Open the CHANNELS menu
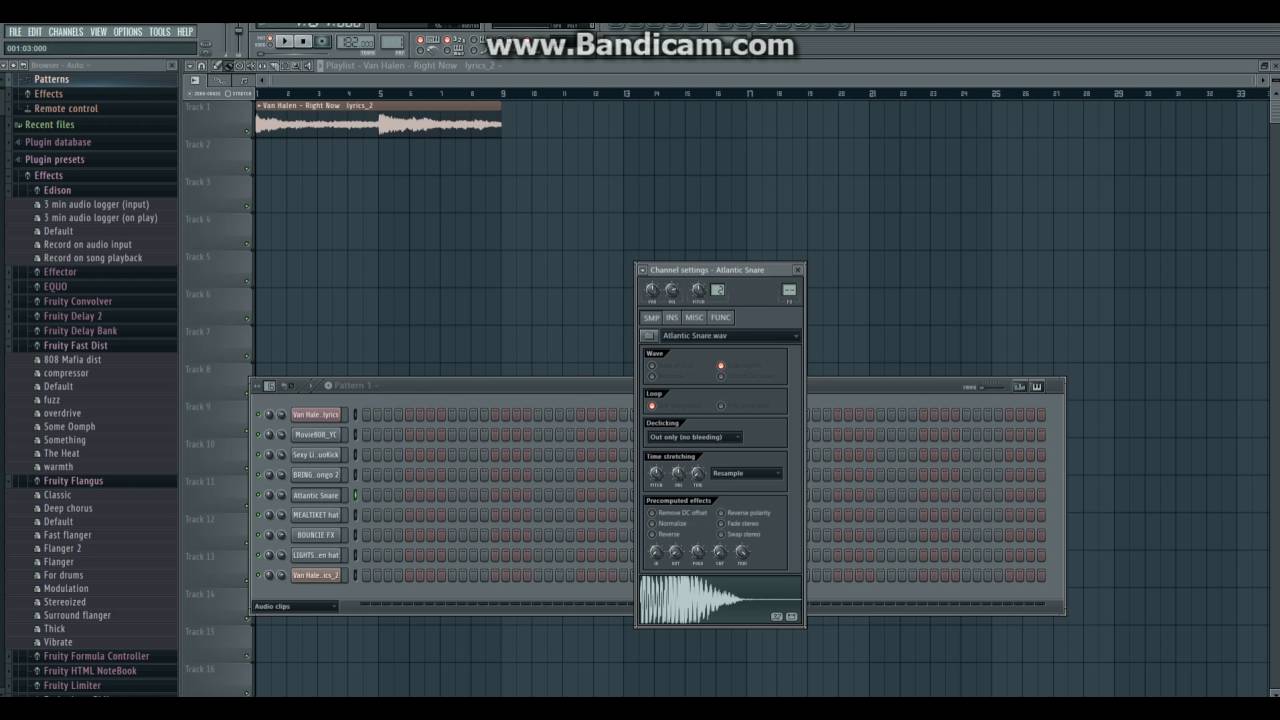This screenshot has width=1280, height=720. 66,32
